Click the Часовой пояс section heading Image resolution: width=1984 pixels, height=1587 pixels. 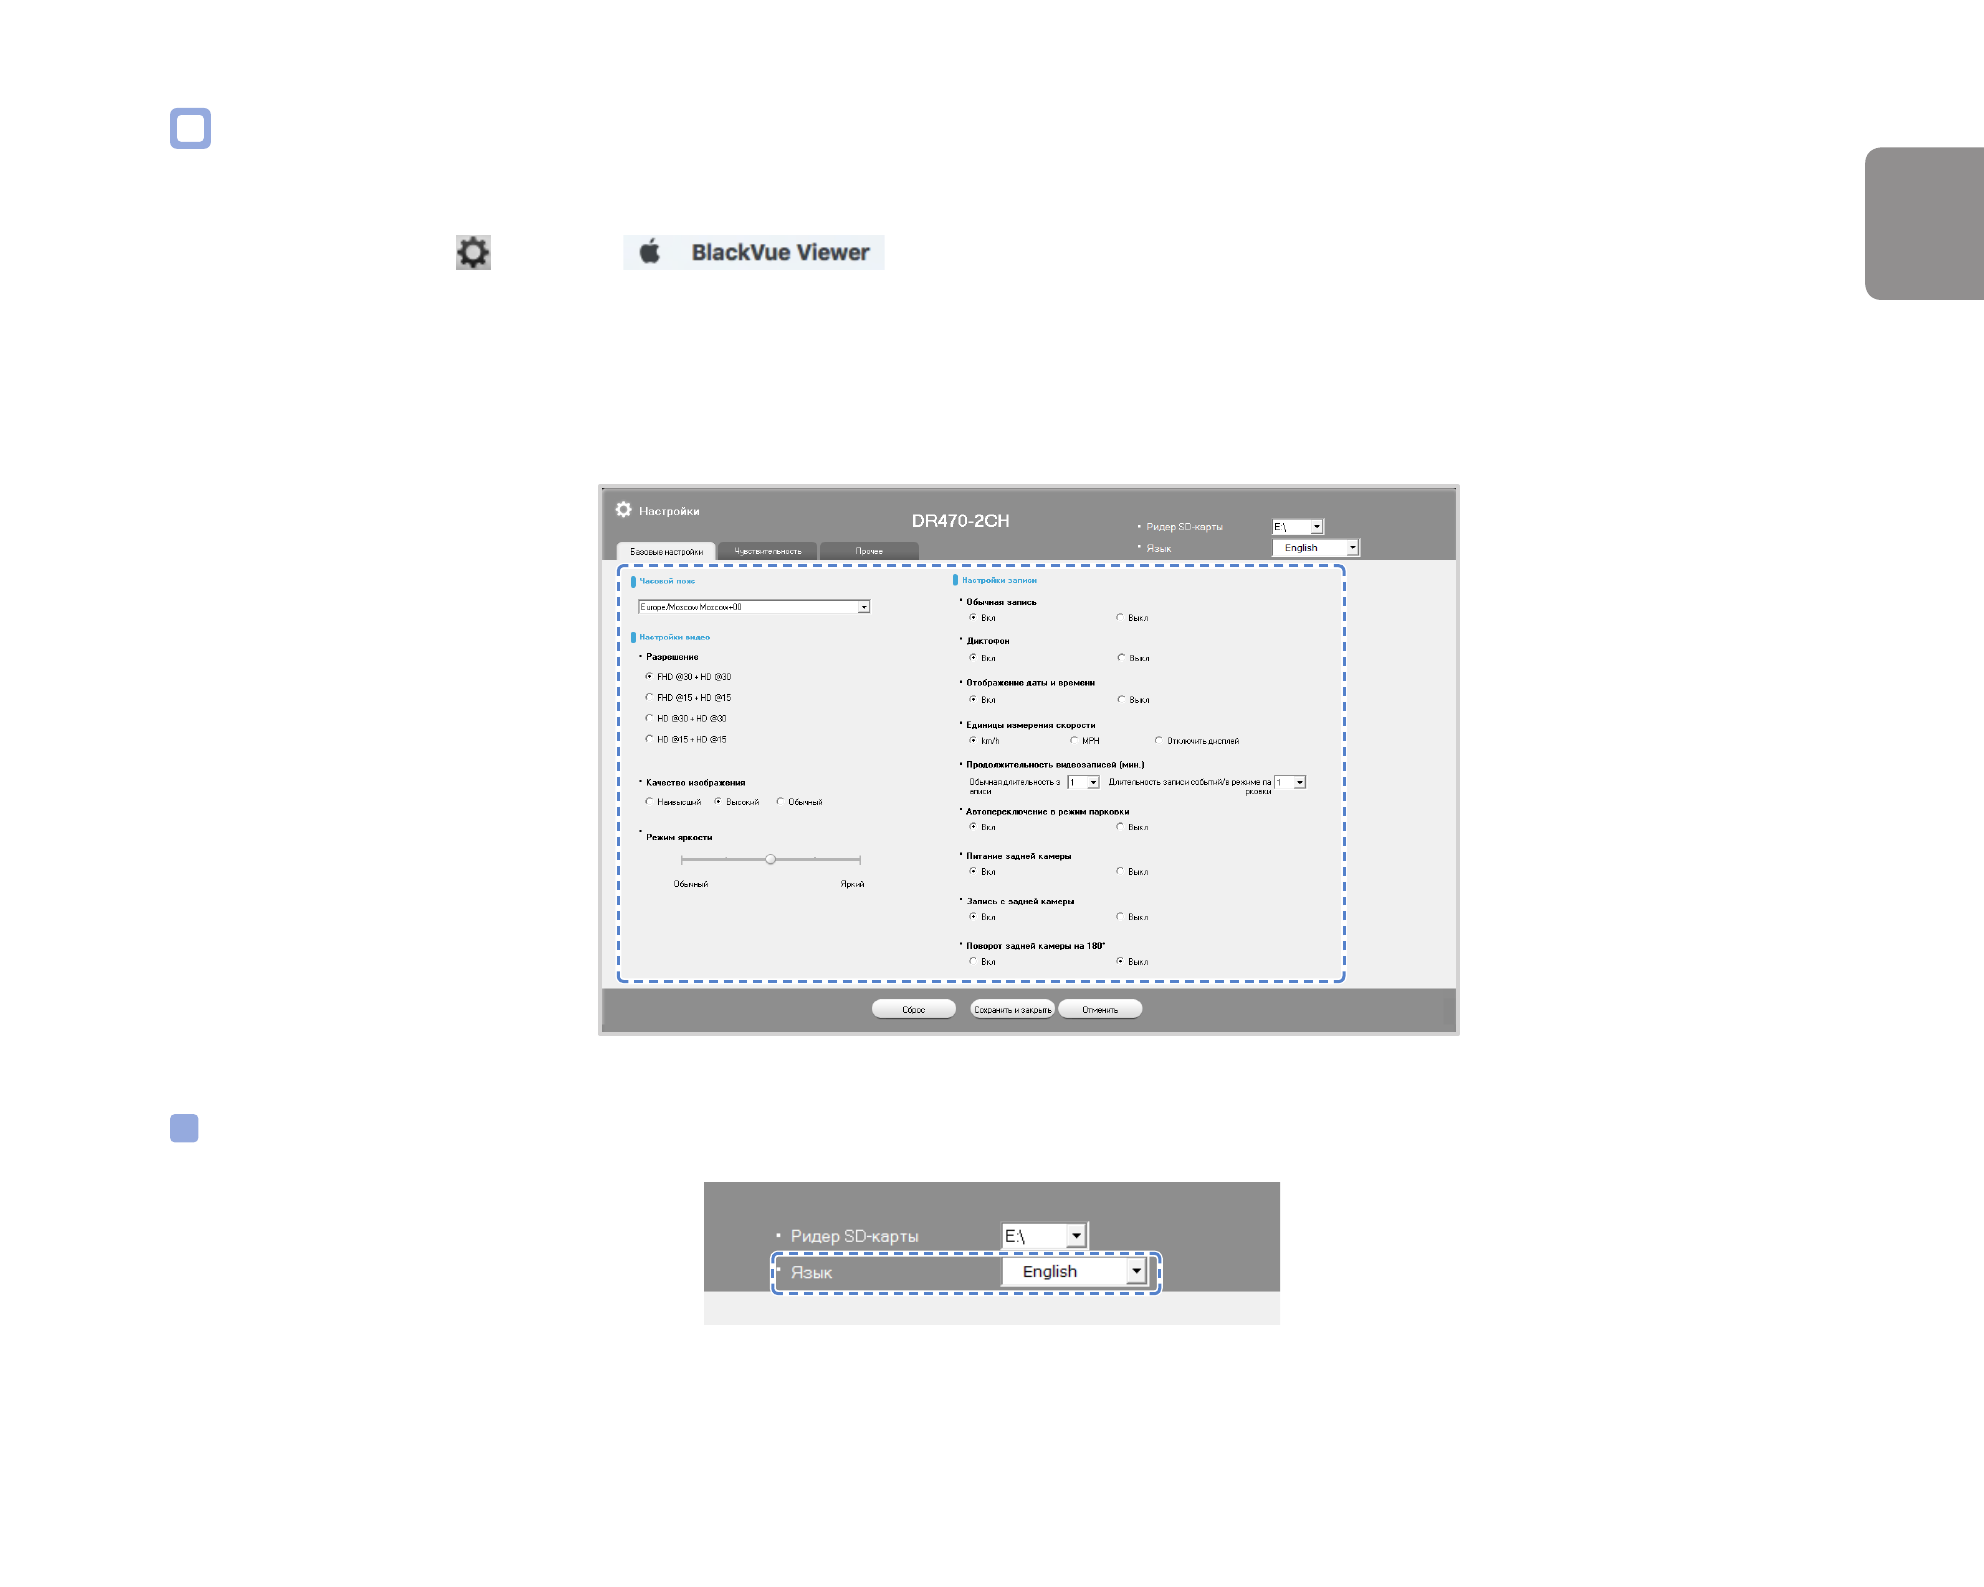point(667,581)
